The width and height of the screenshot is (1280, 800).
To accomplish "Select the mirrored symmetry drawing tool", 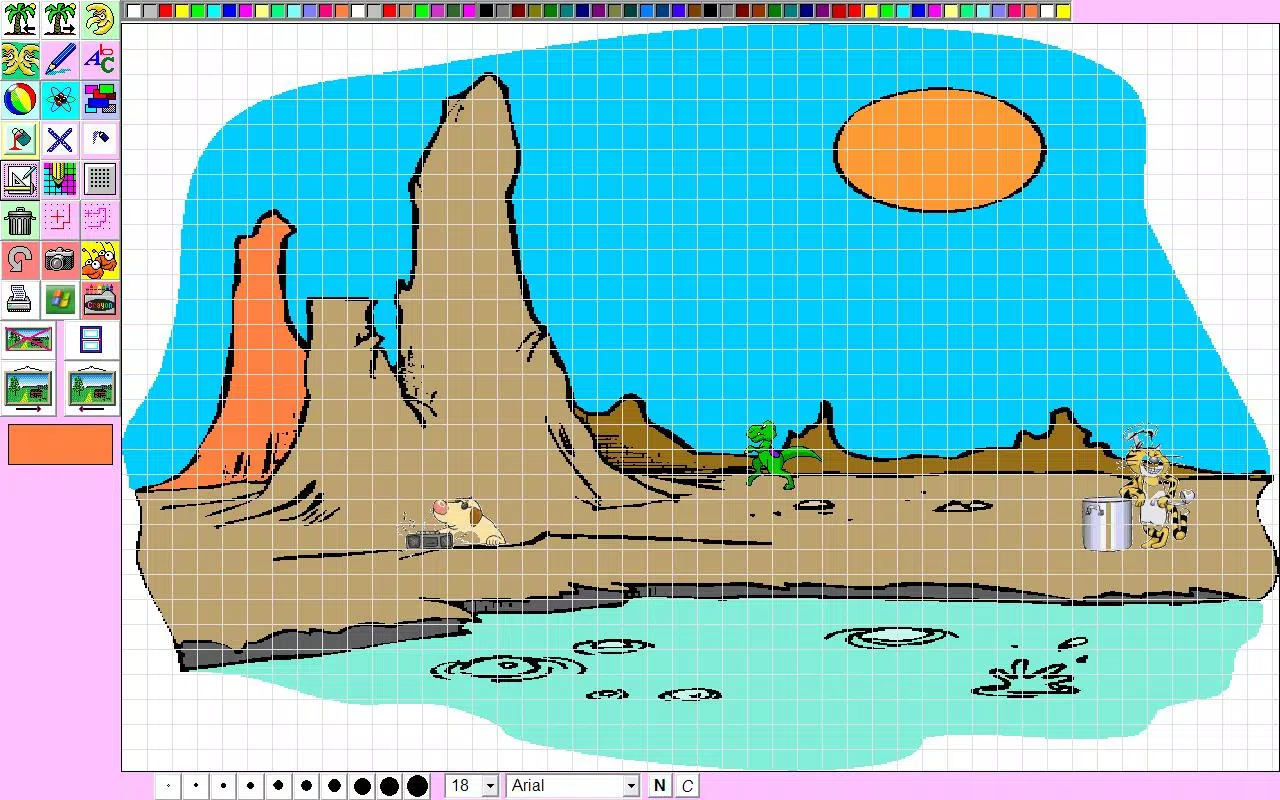I will pyautogui.click(x=20, y=59).
